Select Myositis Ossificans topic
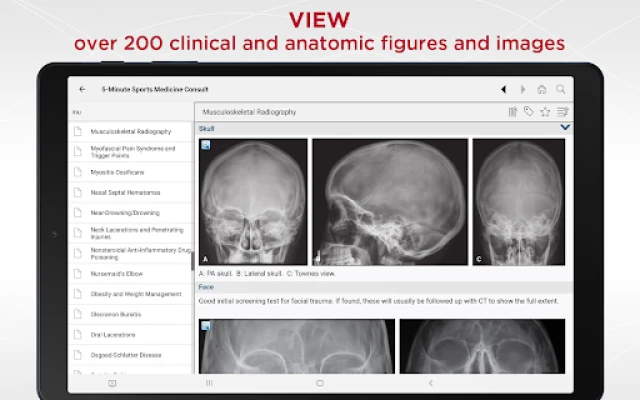Viewport: 640px width, 400px height. point(131,172)
